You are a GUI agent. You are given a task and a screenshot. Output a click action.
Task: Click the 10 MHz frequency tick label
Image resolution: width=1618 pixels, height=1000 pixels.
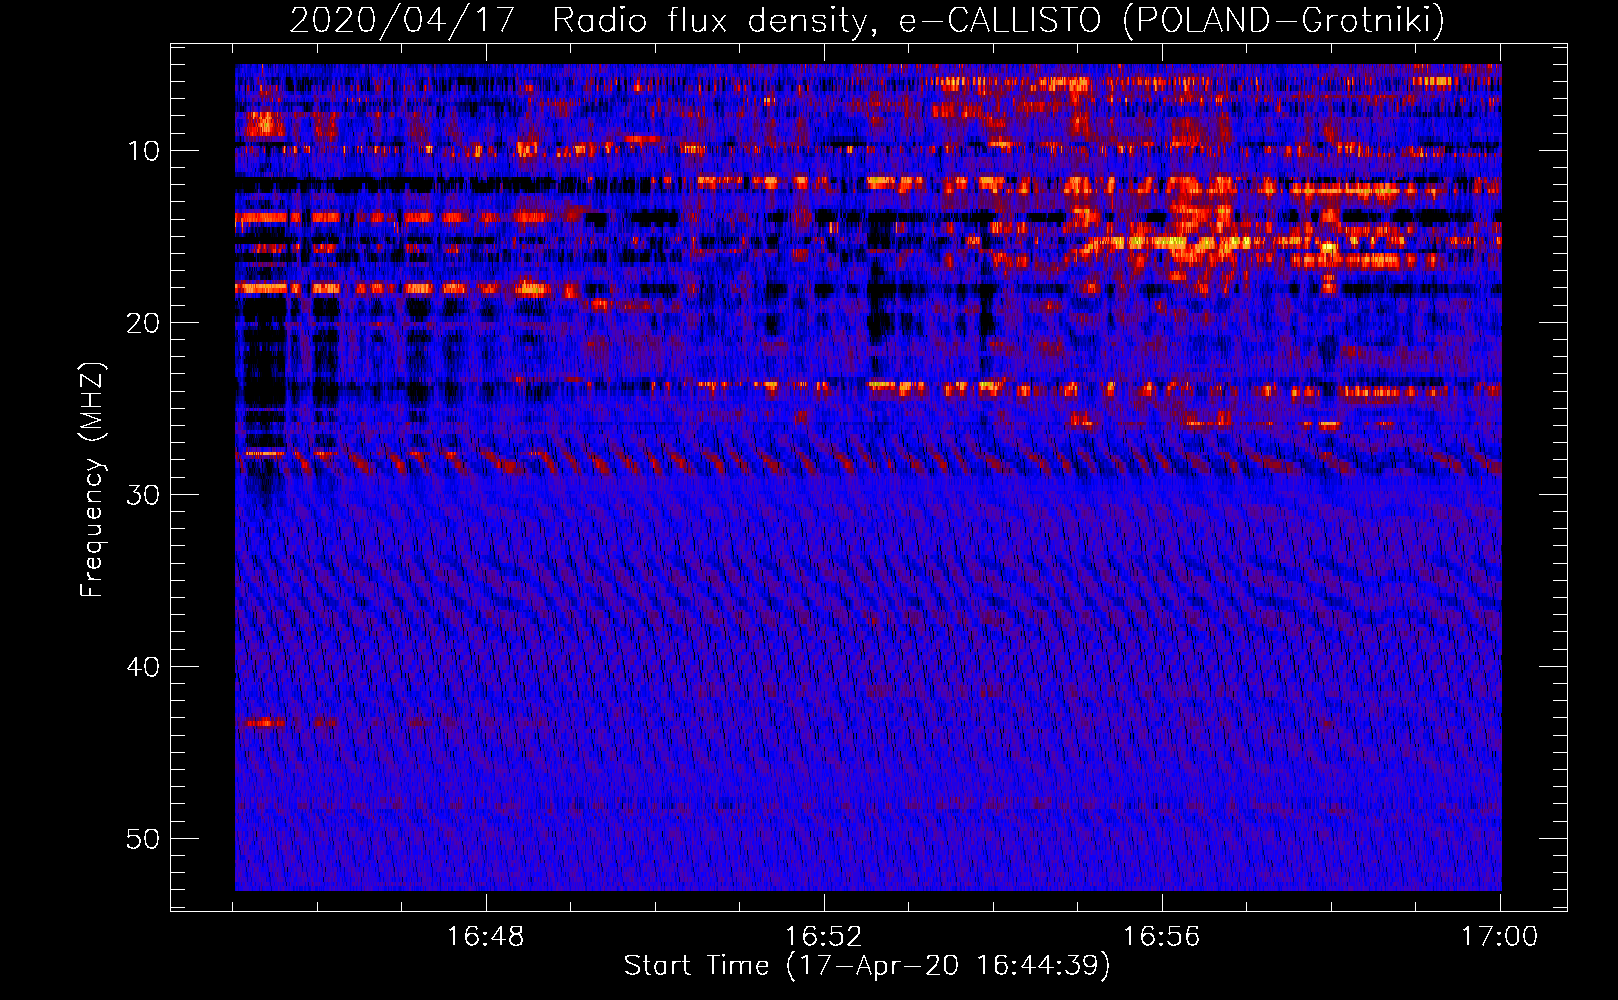point(144,151)
